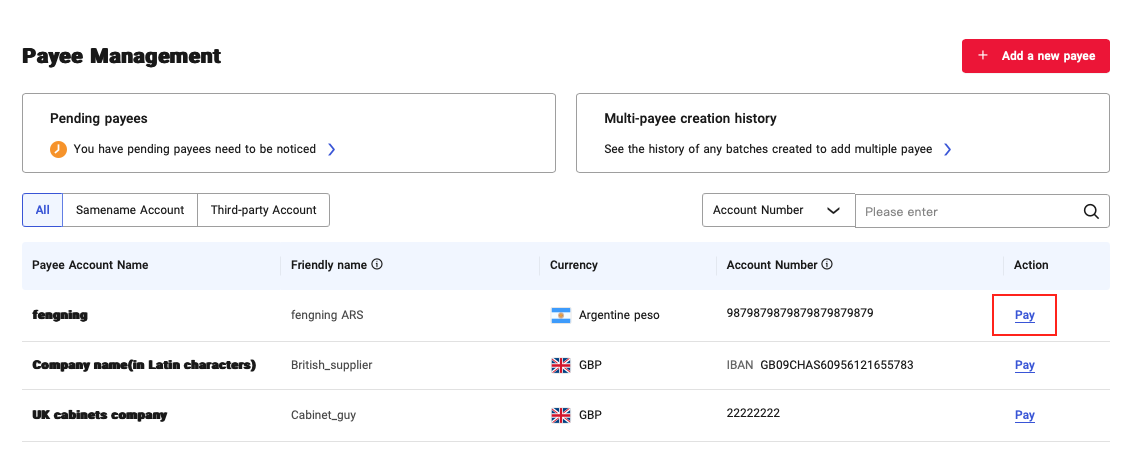1125x450 pixels.
Task: Click the Account Number column info icon
Action: 827,265
